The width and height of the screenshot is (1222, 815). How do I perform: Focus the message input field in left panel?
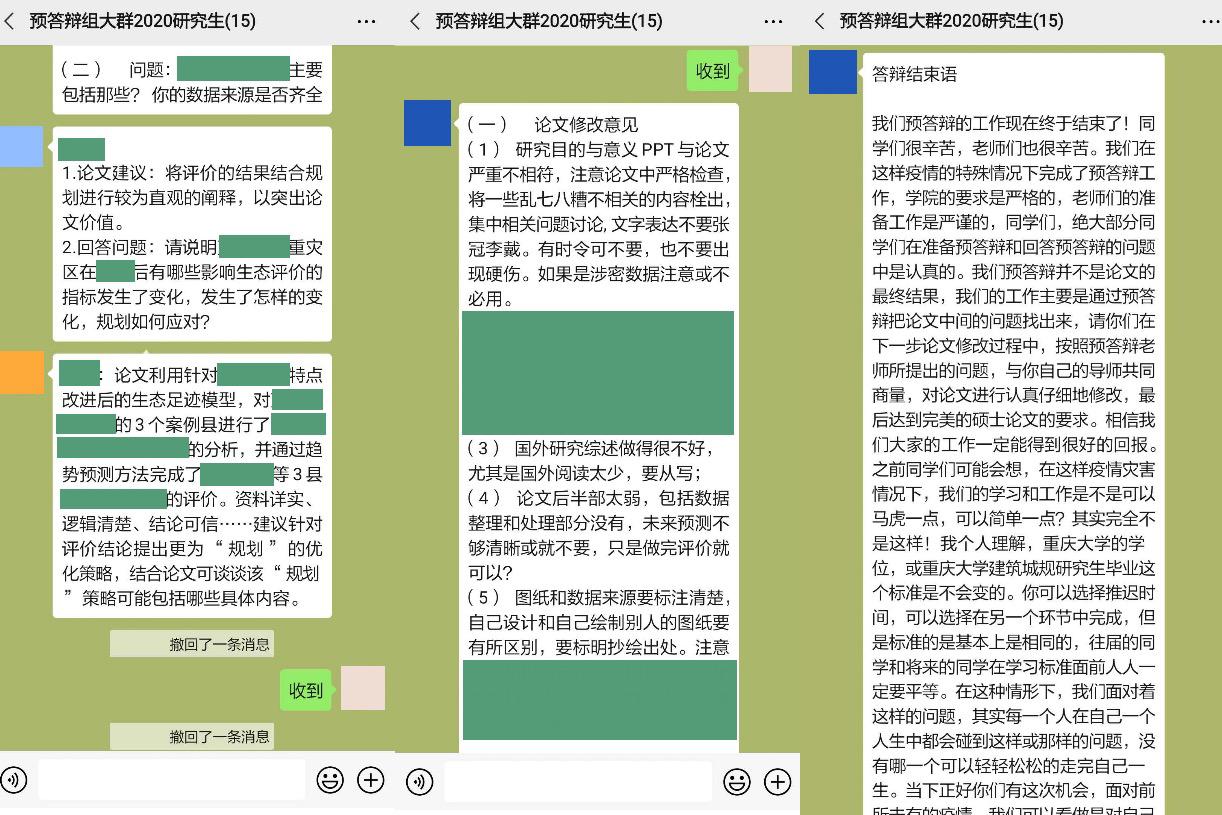172,780
